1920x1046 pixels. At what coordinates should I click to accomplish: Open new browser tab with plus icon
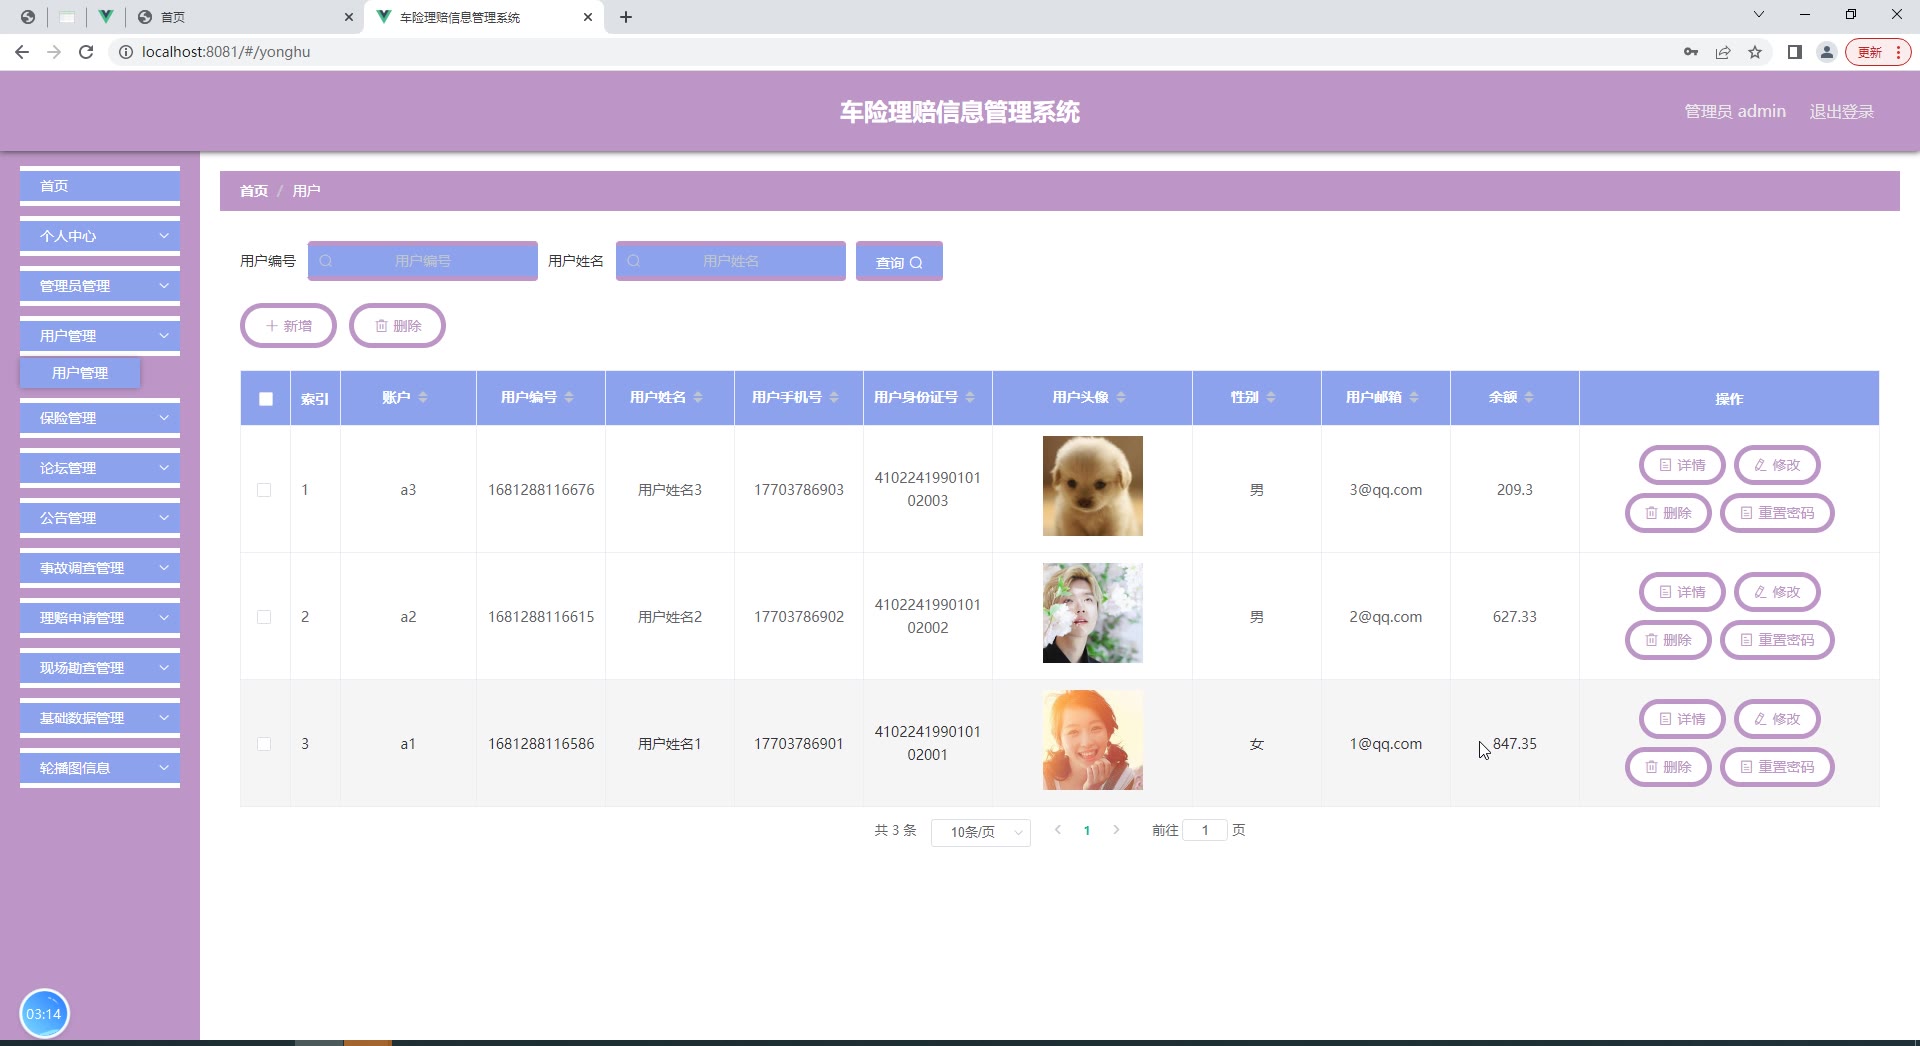tap(626, 17)
